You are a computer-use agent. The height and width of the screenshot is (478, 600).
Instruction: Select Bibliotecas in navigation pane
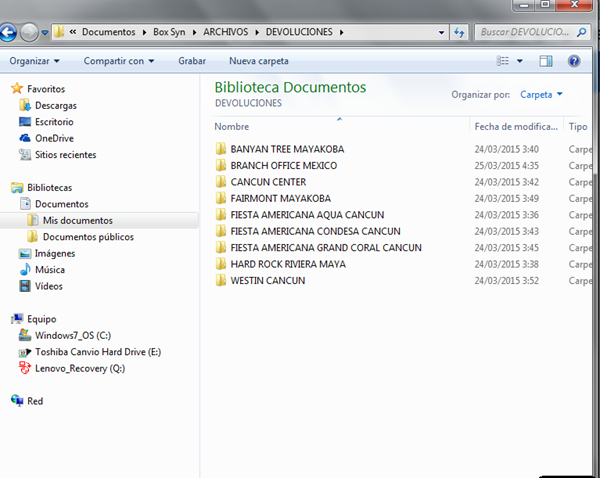[49, 188]
